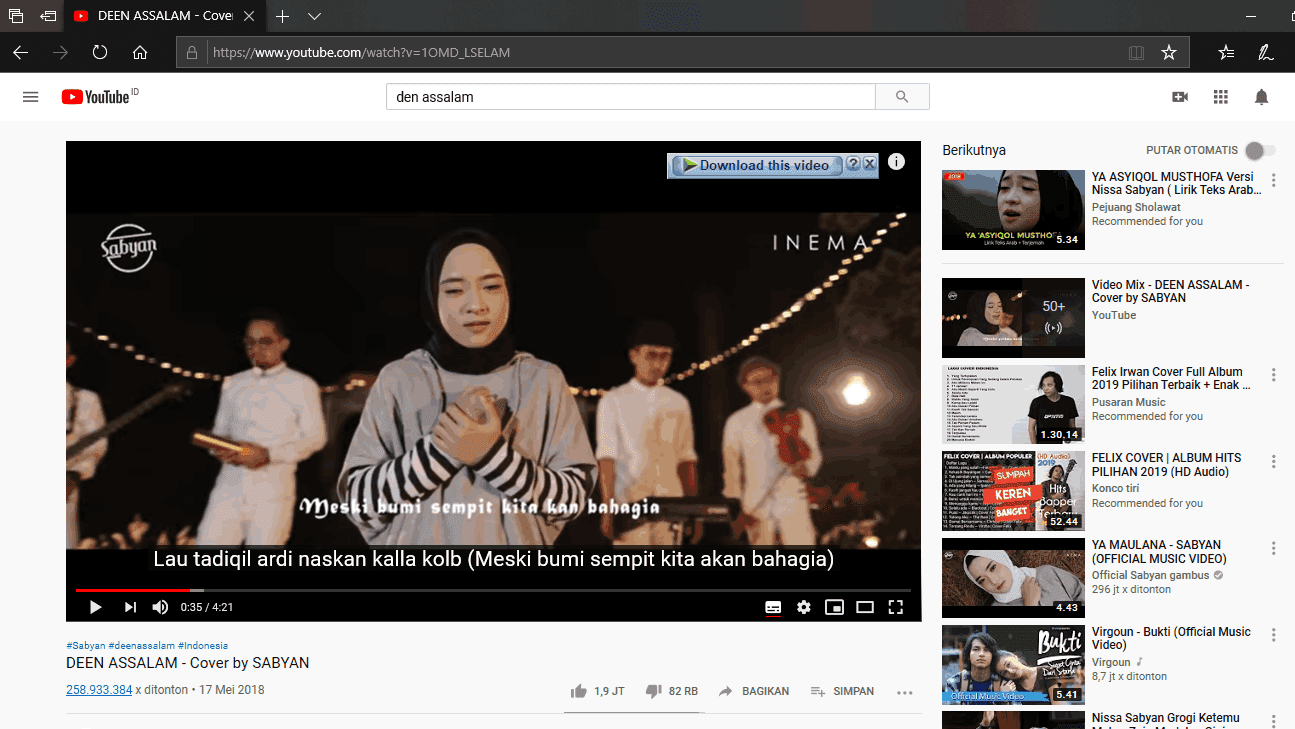This screenshot has height=729, width=1295.
Task: Click the YouTube search input field
Action: (x=631, y=97)
